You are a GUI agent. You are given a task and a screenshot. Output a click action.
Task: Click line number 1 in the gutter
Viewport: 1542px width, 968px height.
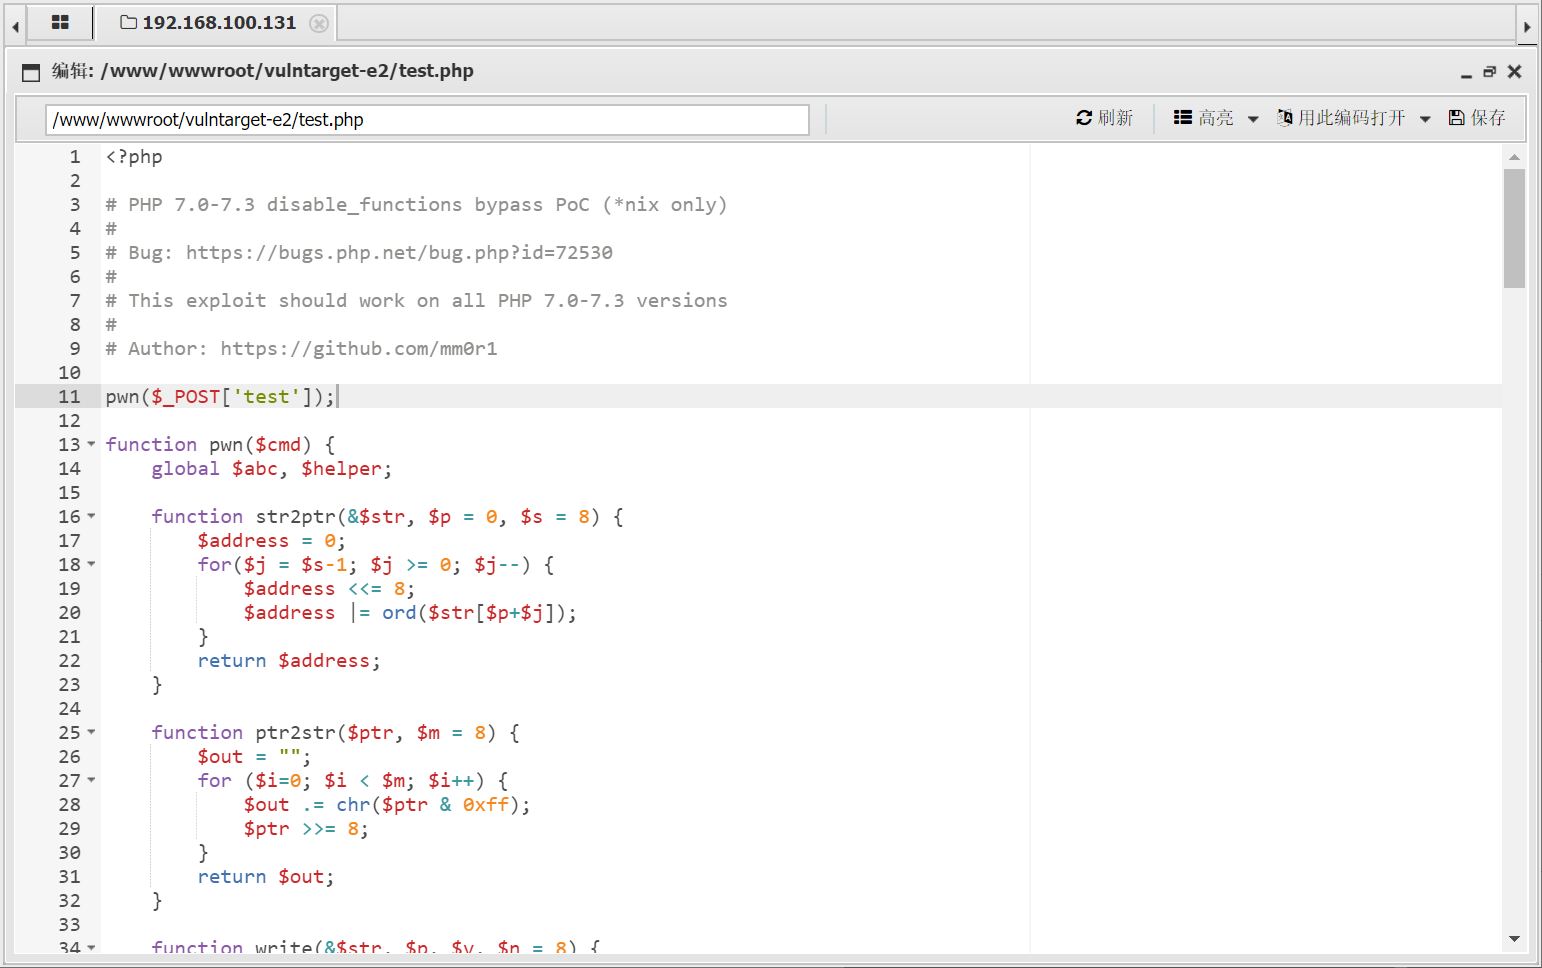(75, 157)
